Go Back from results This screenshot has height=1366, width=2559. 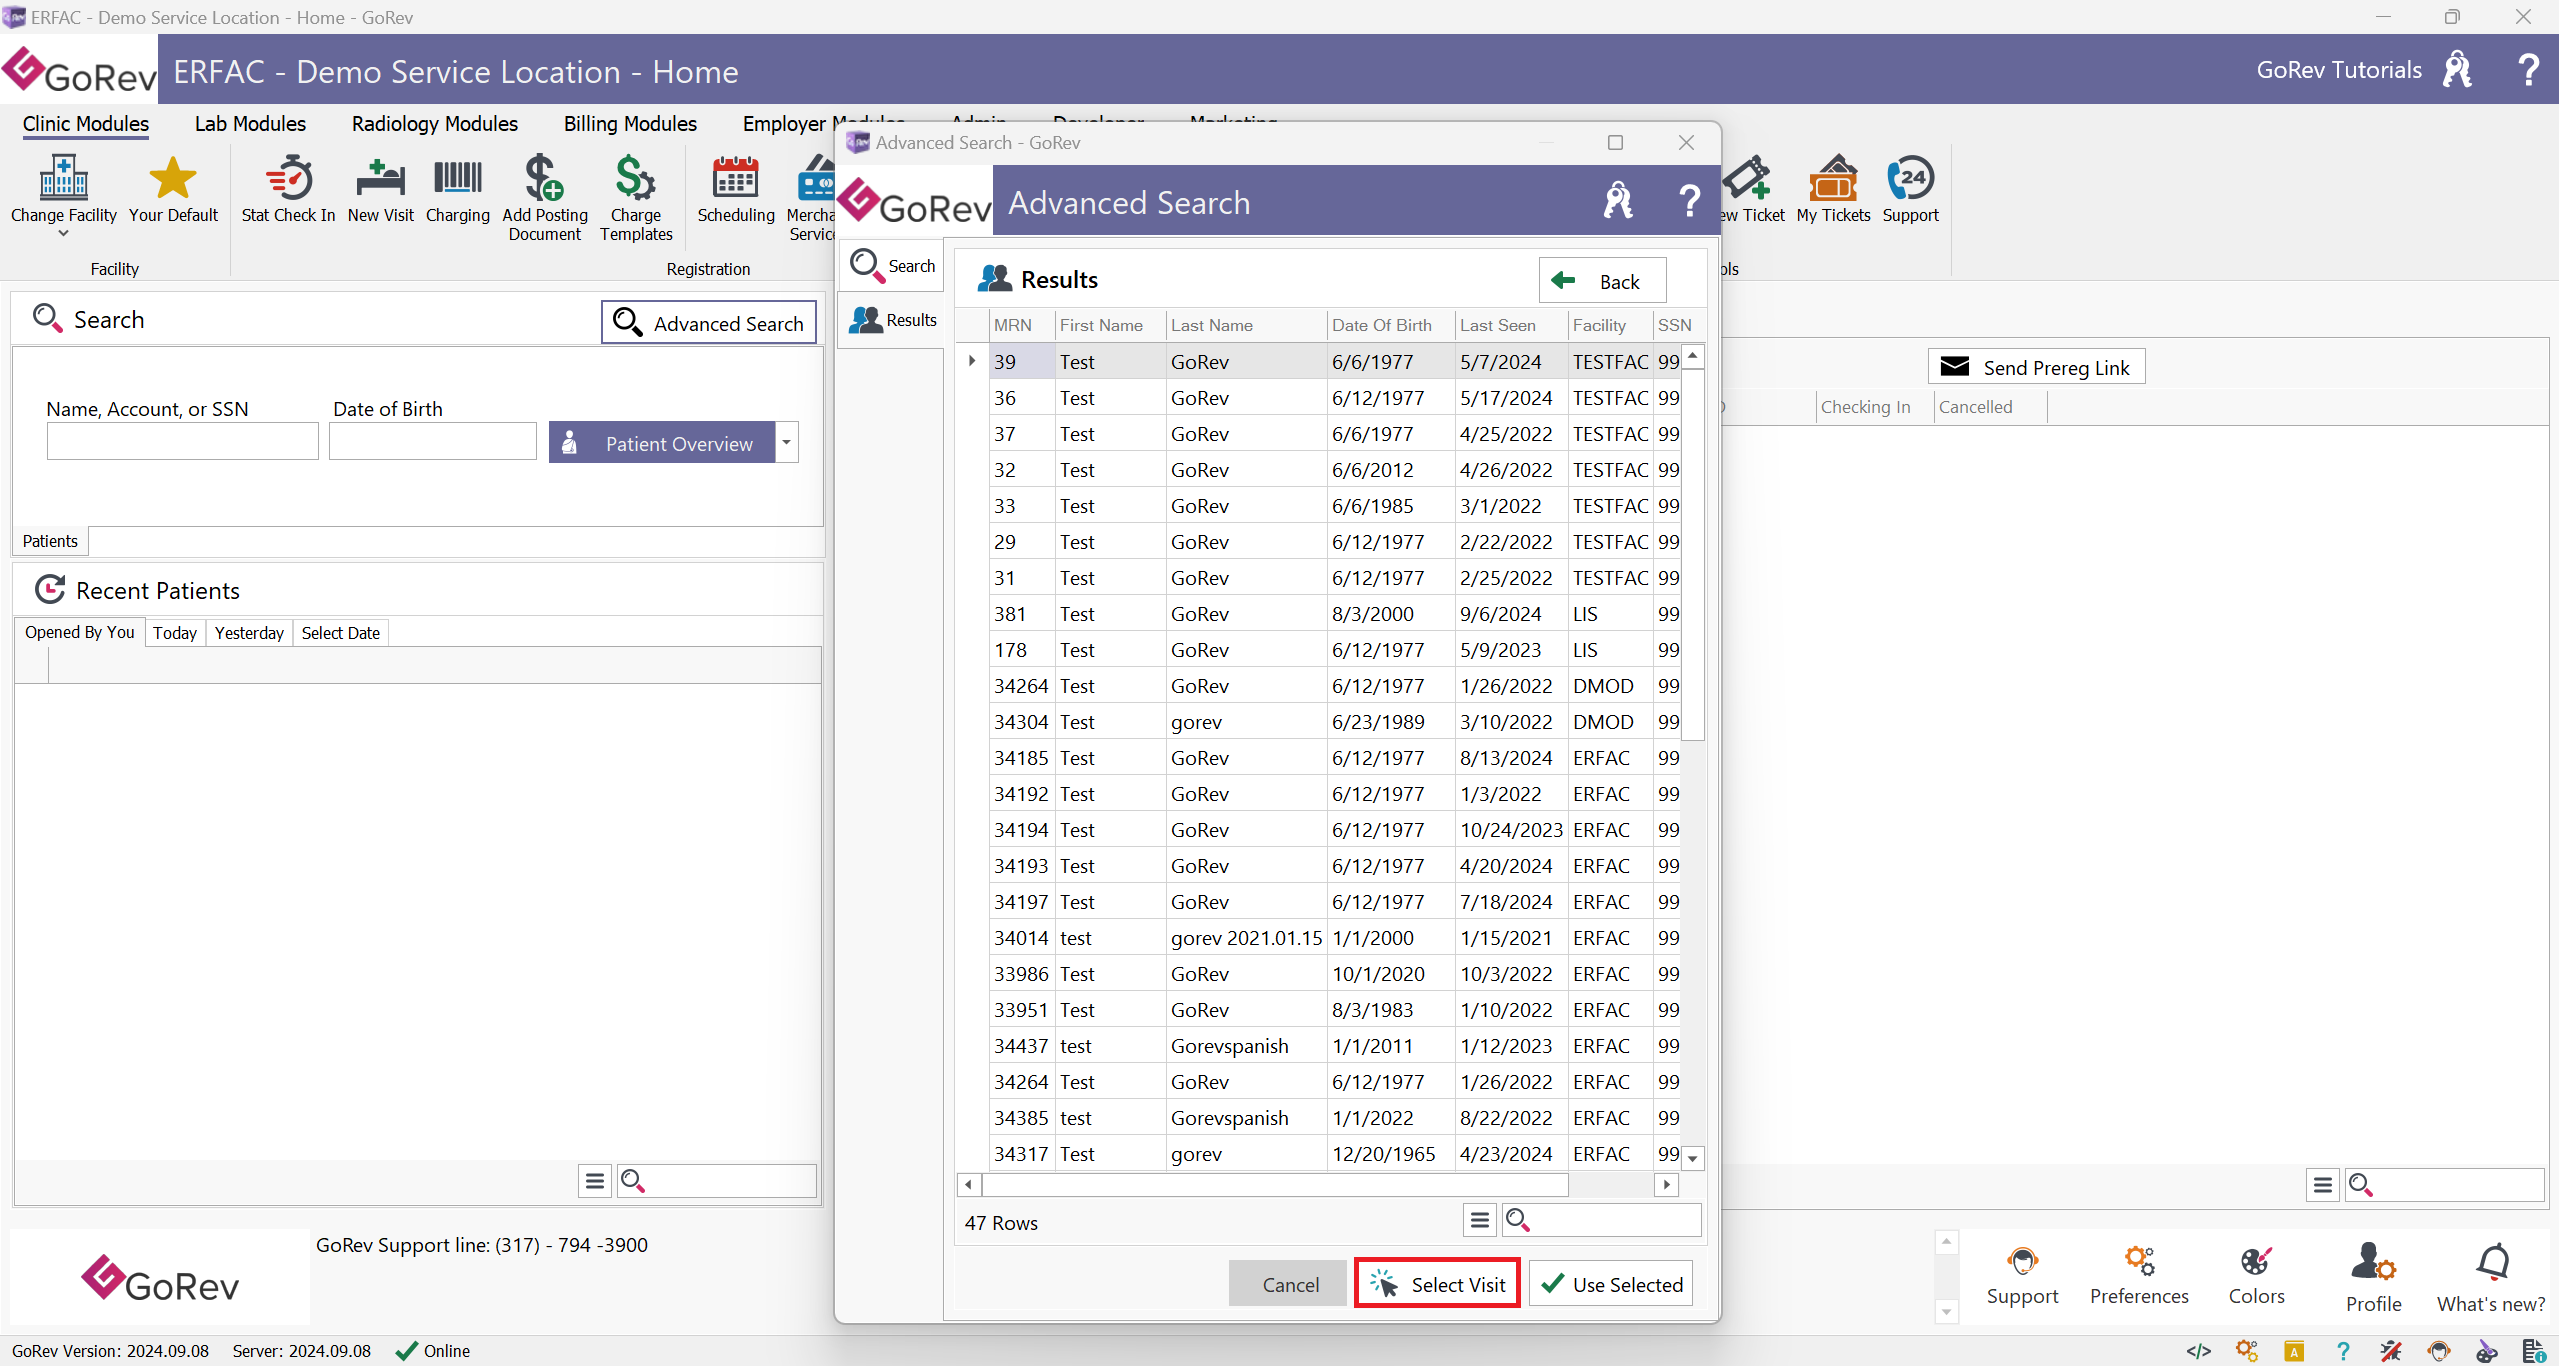click(1602, 281)
